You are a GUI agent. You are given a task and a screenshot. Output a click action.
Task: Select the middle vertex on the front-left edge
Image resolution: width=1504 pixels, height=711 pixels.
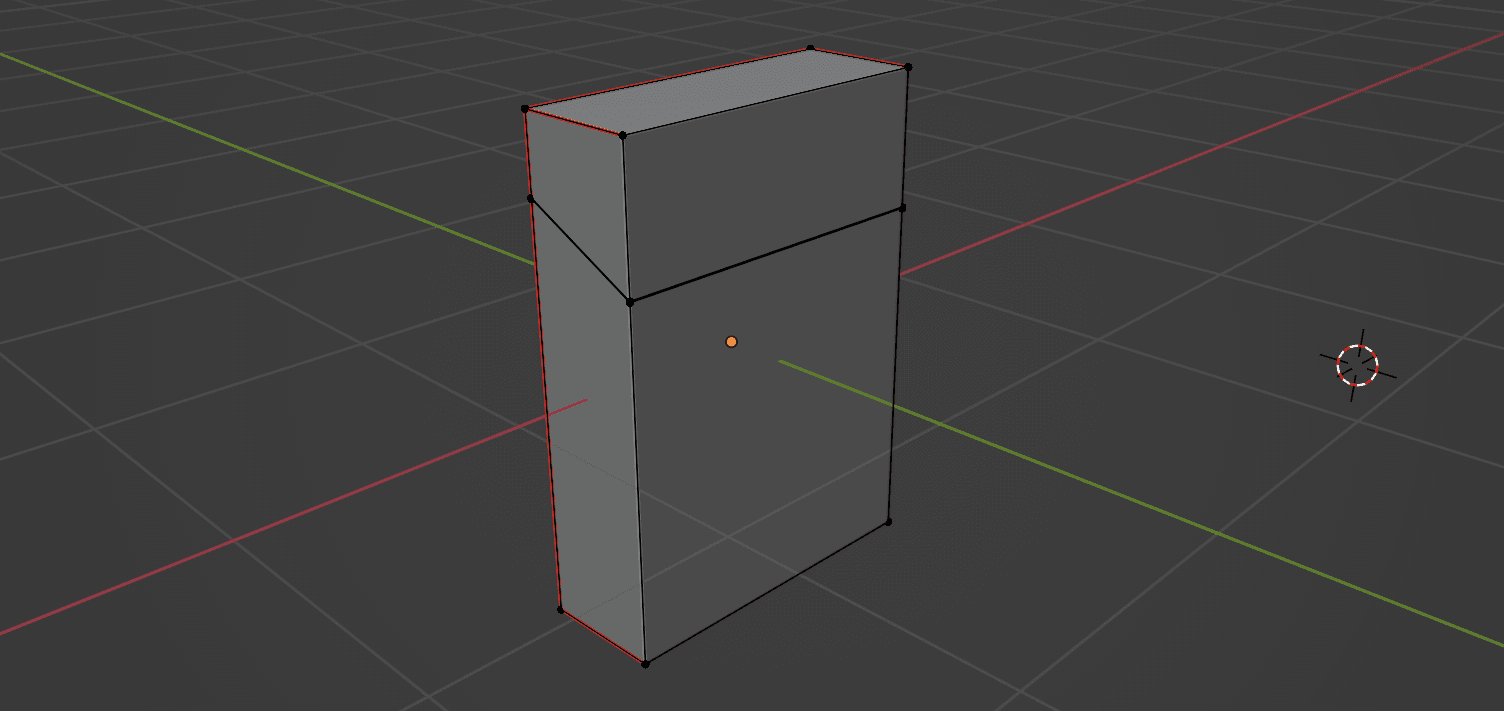[629, 301]
